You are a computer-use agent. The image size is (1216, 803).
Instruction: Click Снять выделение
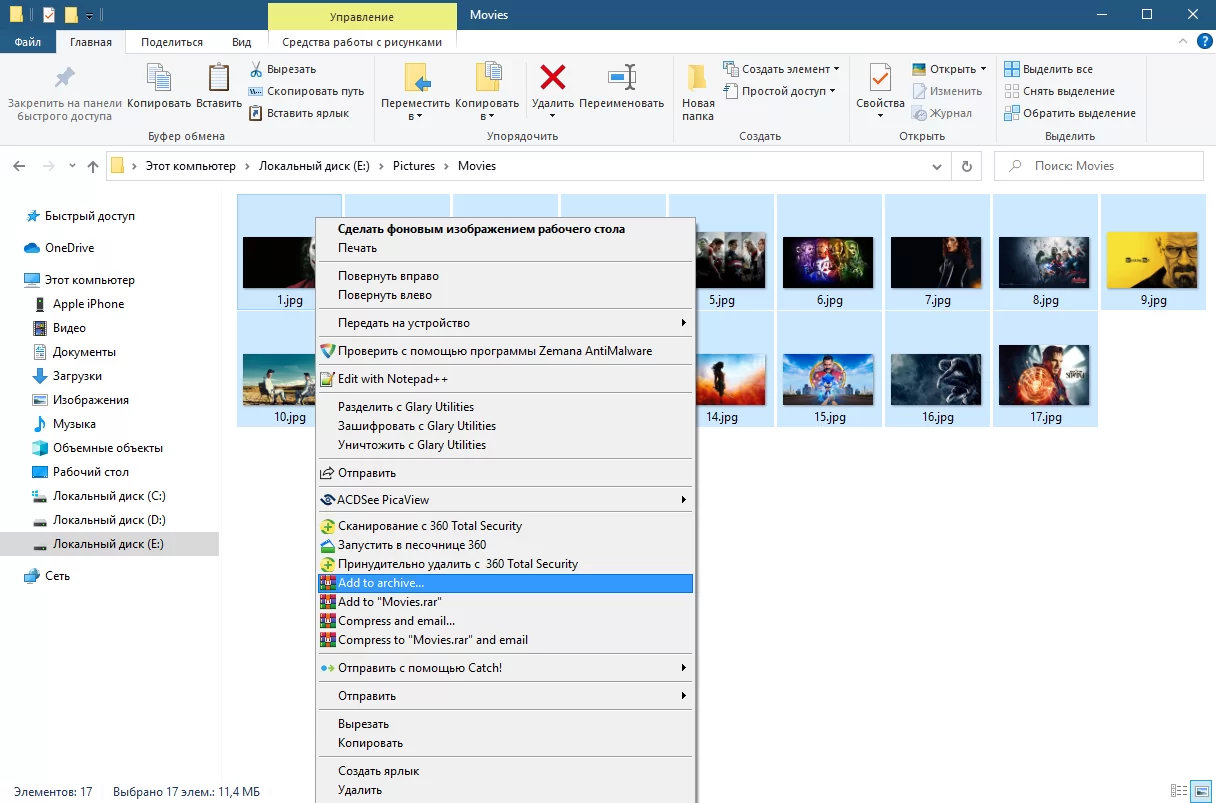(x=1059, y=91)
